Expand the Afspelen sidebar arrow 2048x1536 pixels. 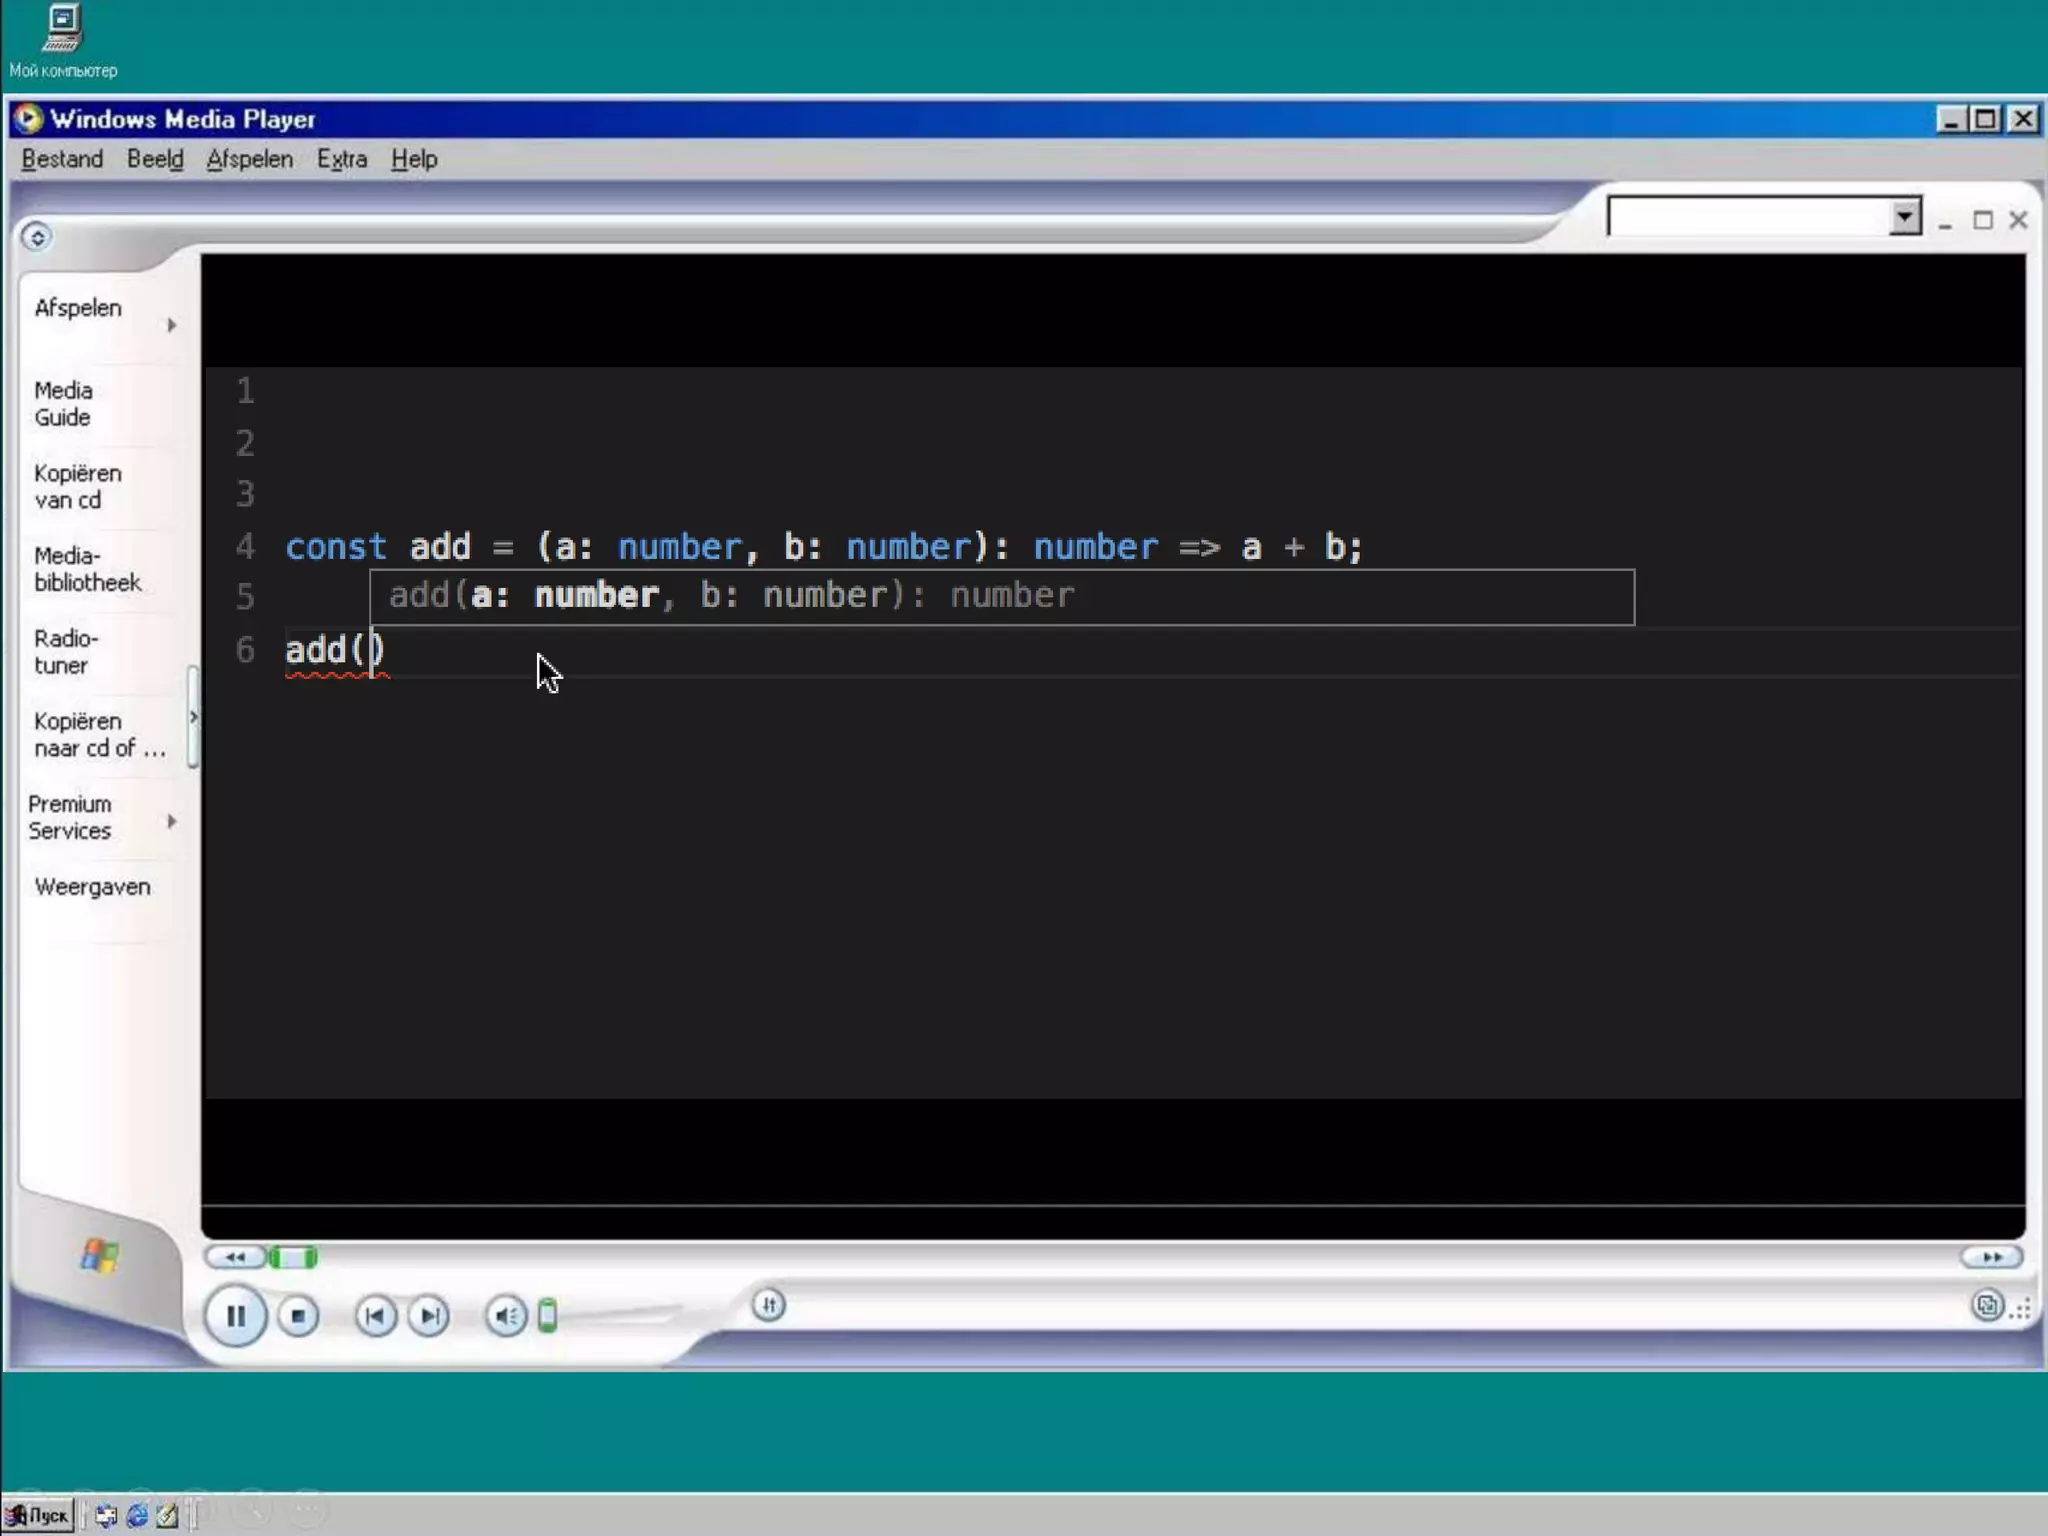172,325
